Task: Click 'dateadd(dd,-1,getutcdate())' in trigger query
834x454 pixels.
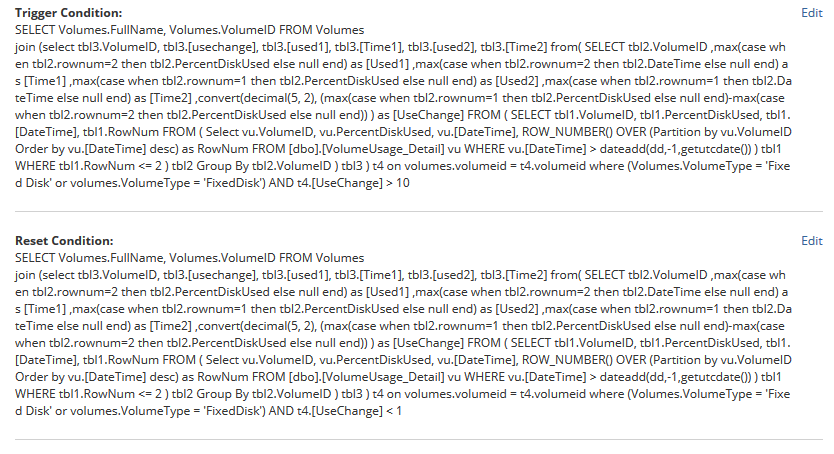Action: click(x=675, y=149)
